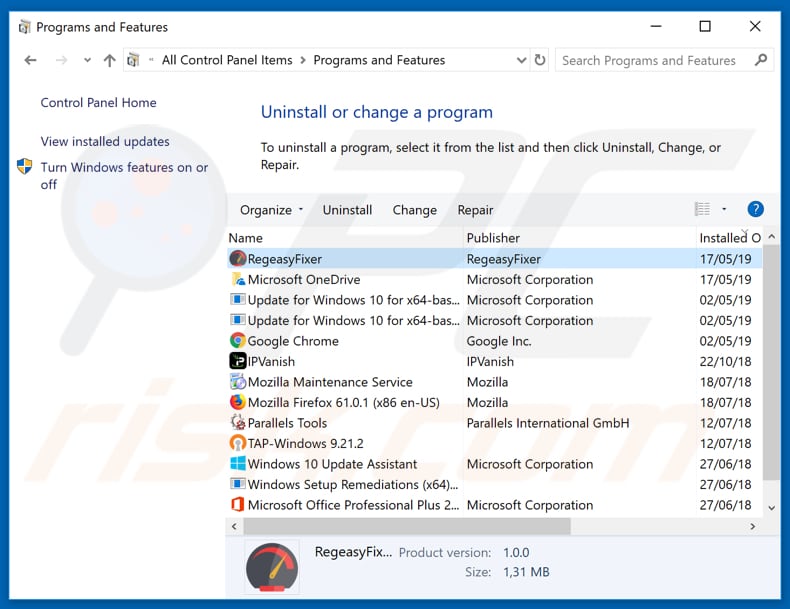
Task: Refresh the Programs and Features list
Action: (540, 60)
